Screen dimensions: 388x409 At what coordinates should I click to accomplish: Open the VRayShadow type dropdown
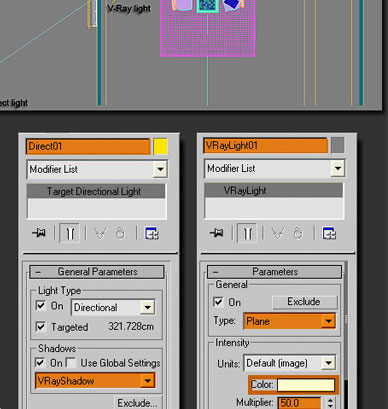147,381
